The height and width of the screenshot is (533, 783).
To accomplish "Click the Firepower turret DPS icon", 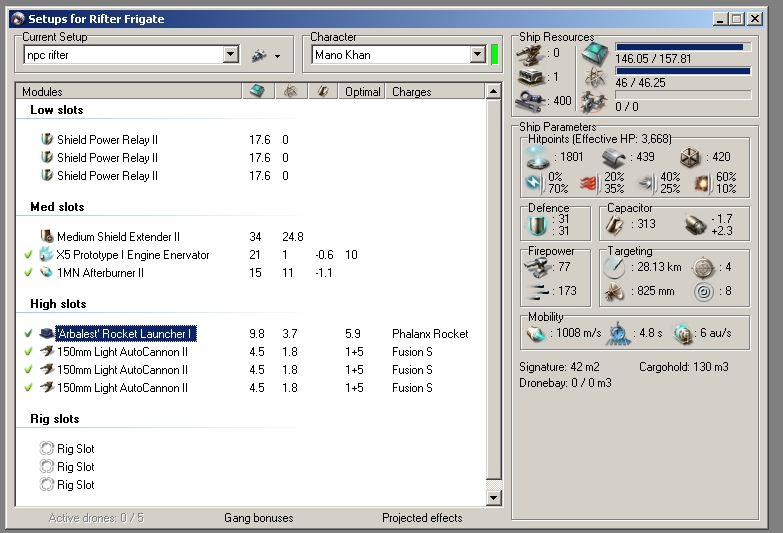I will (x=537, y=267).
